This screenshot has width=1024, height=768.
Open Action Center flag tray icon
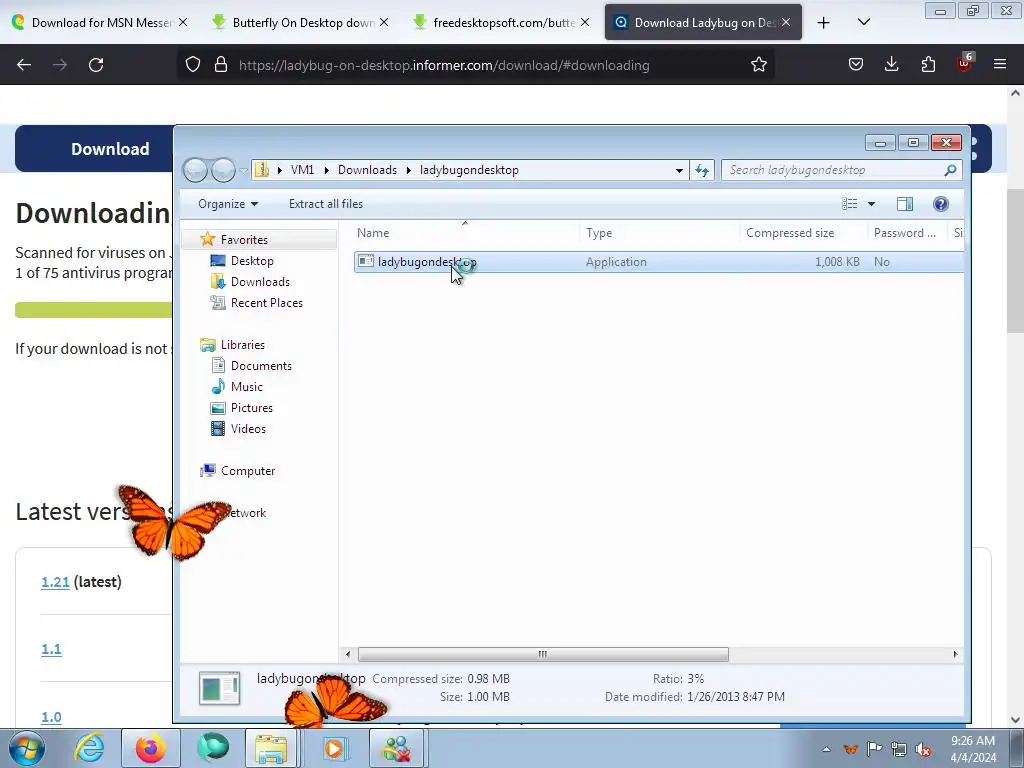tap(874, 749)
